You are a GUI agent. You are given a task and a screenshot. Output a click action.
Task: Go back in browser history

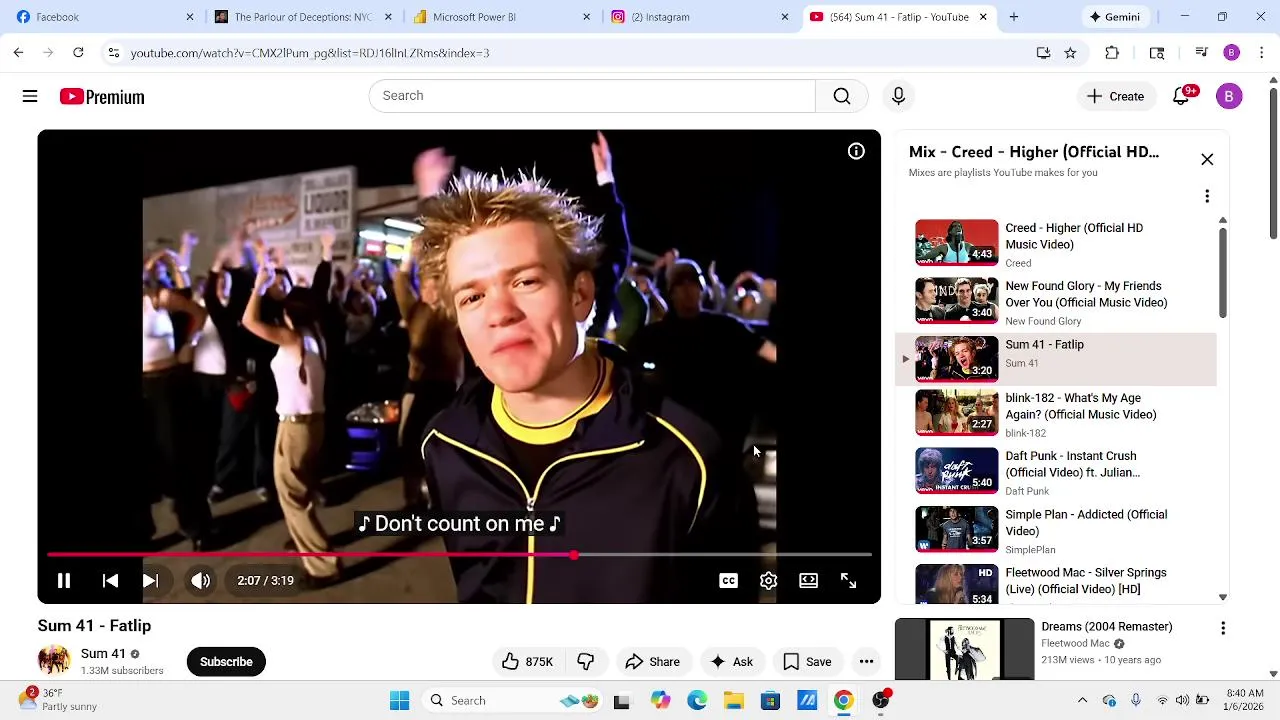point(18,53)
